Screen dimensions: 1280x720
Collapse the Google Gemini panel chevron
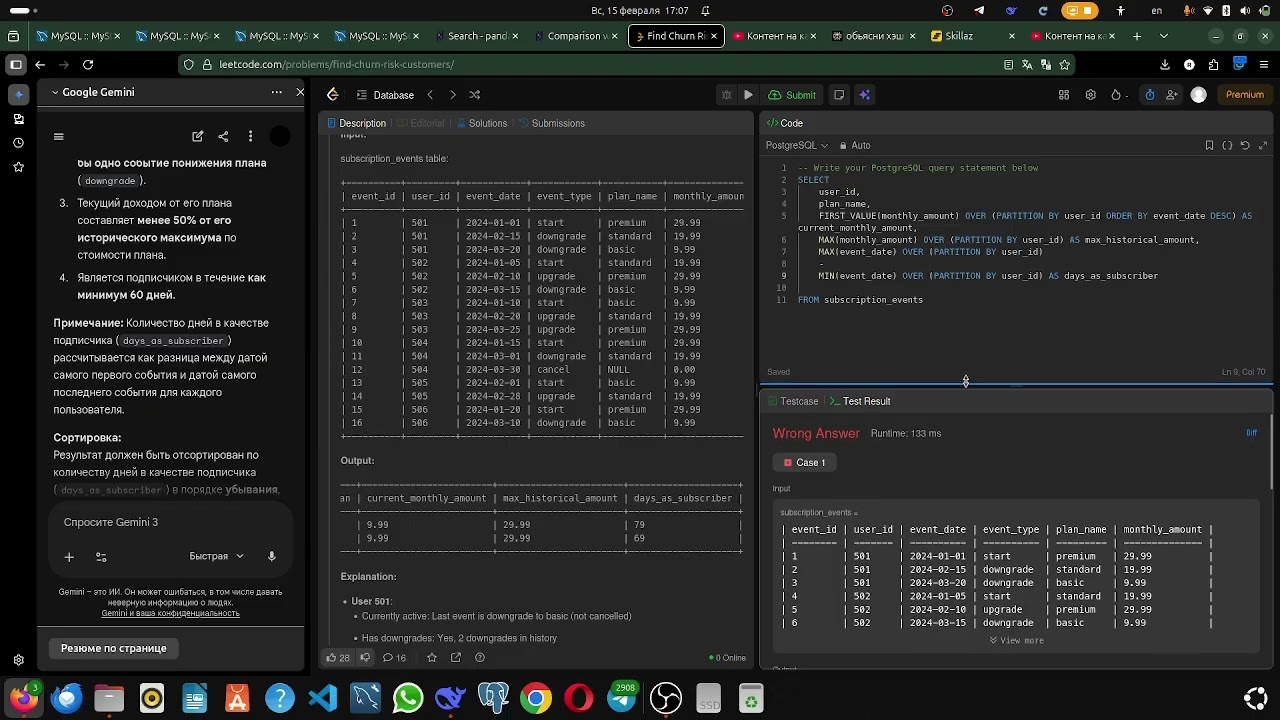[x=55, y=92]
